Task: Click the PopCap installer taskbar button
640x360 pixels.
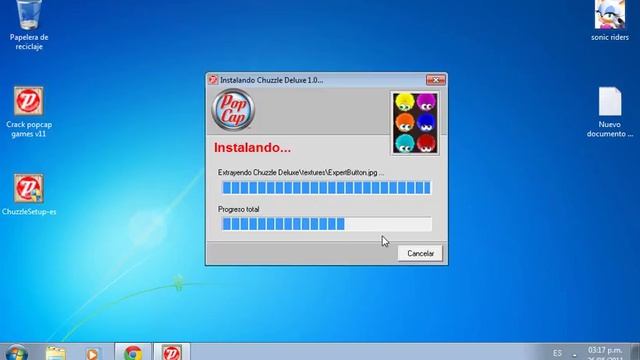Action: click(x=172, y=352)
